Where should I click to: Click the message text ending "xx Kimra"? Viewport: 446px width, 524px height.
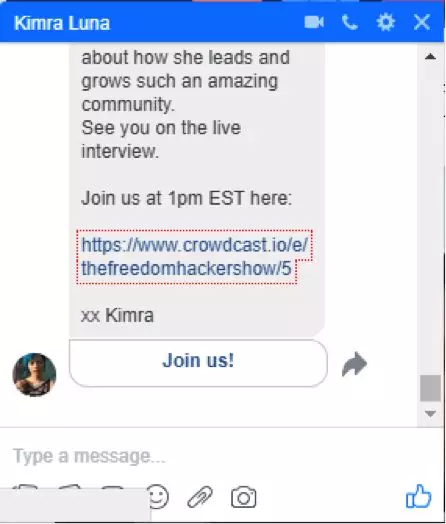pyautogui.click(x=118, y=315)
